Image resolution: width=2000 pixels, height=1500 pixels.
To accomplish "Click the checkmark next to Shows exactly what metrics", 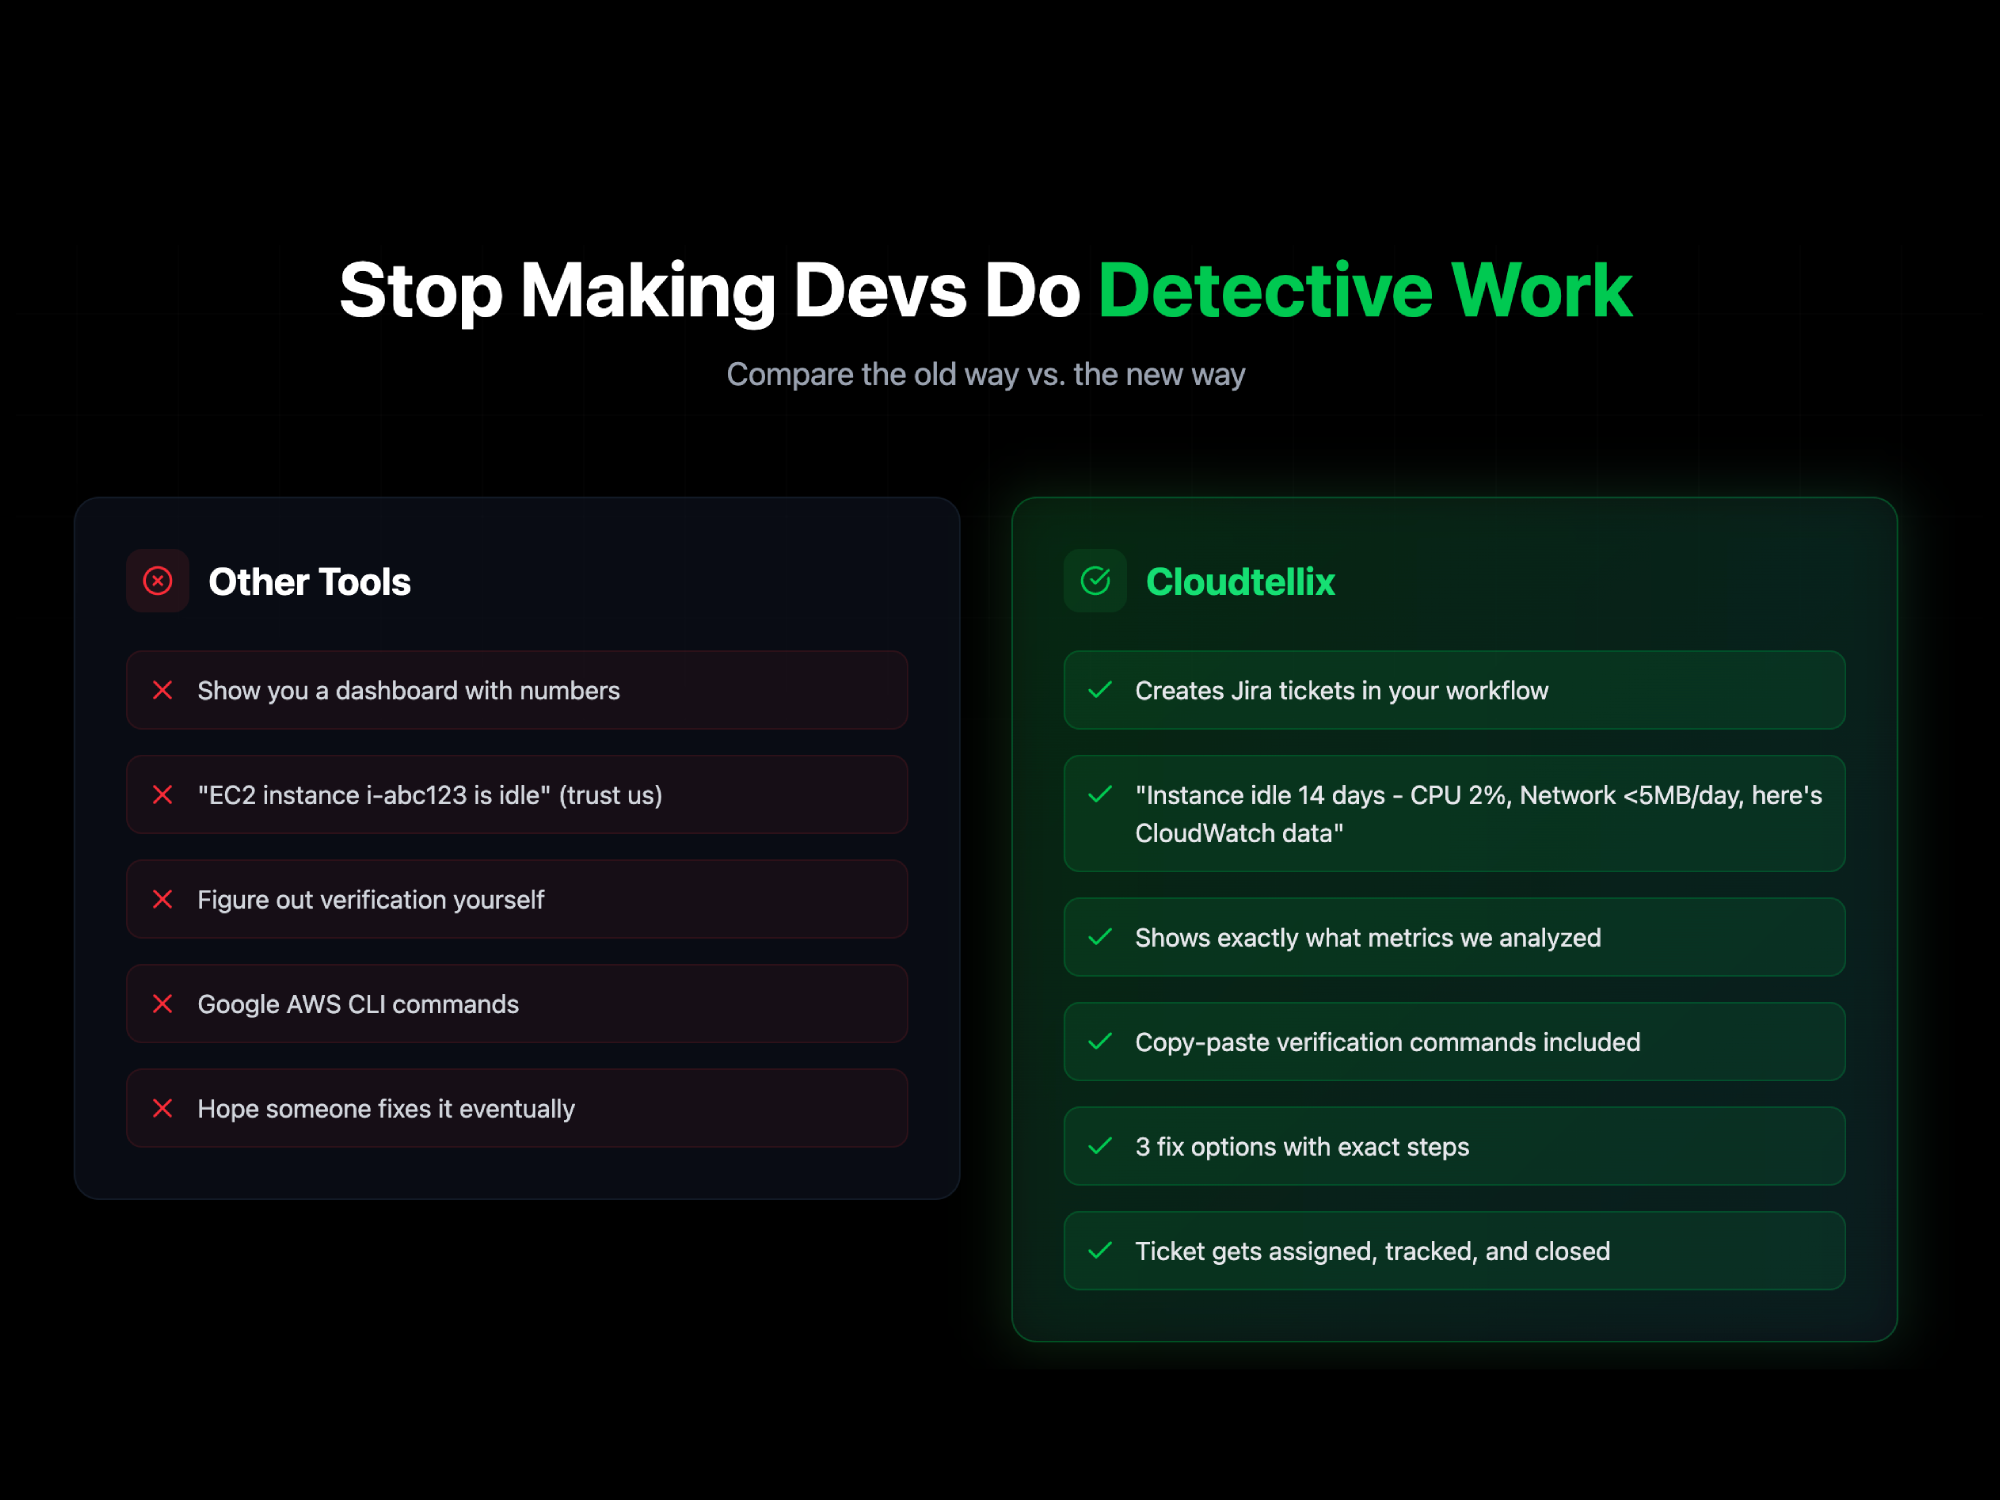I will pos(1100,937).
